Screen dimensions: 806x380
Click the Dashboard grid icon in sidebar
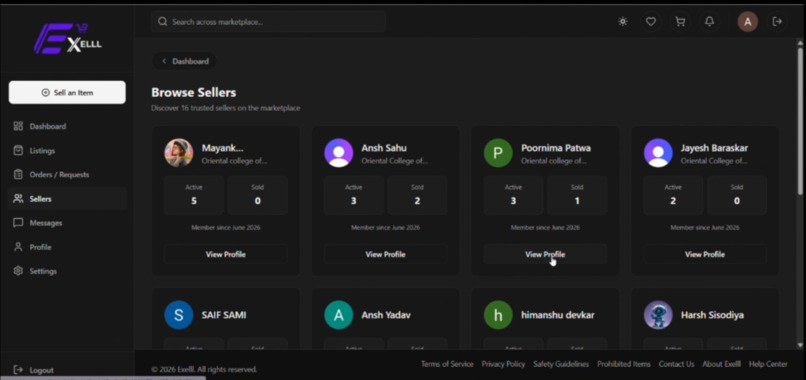tap(19, 126)
